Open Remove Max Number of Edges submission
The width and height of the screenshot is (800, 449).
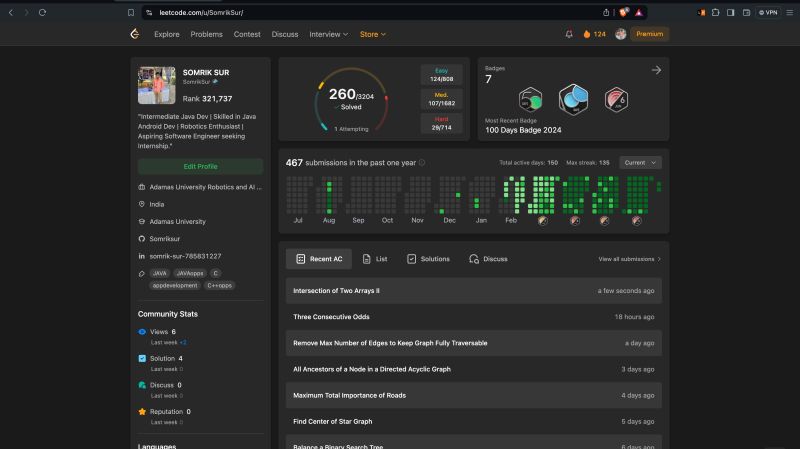473,343
